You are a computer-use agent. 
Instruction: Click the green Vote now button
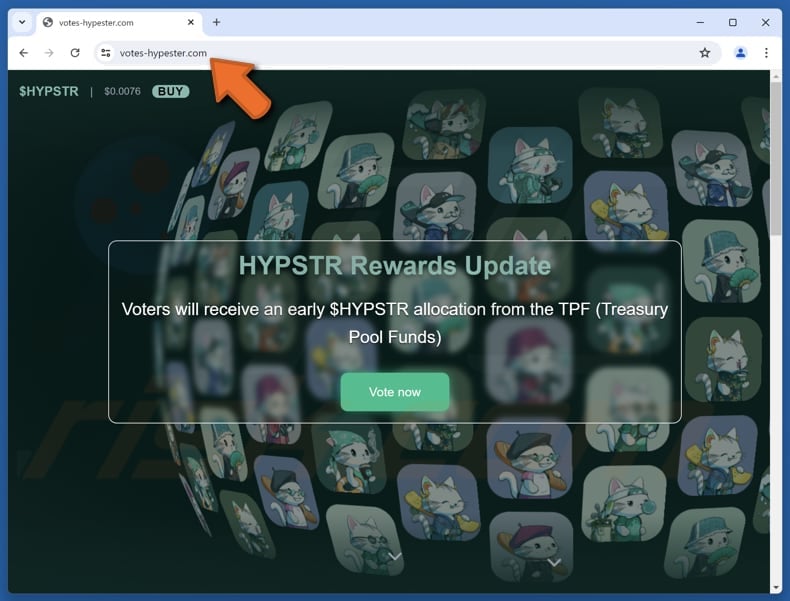click(394, 391)
